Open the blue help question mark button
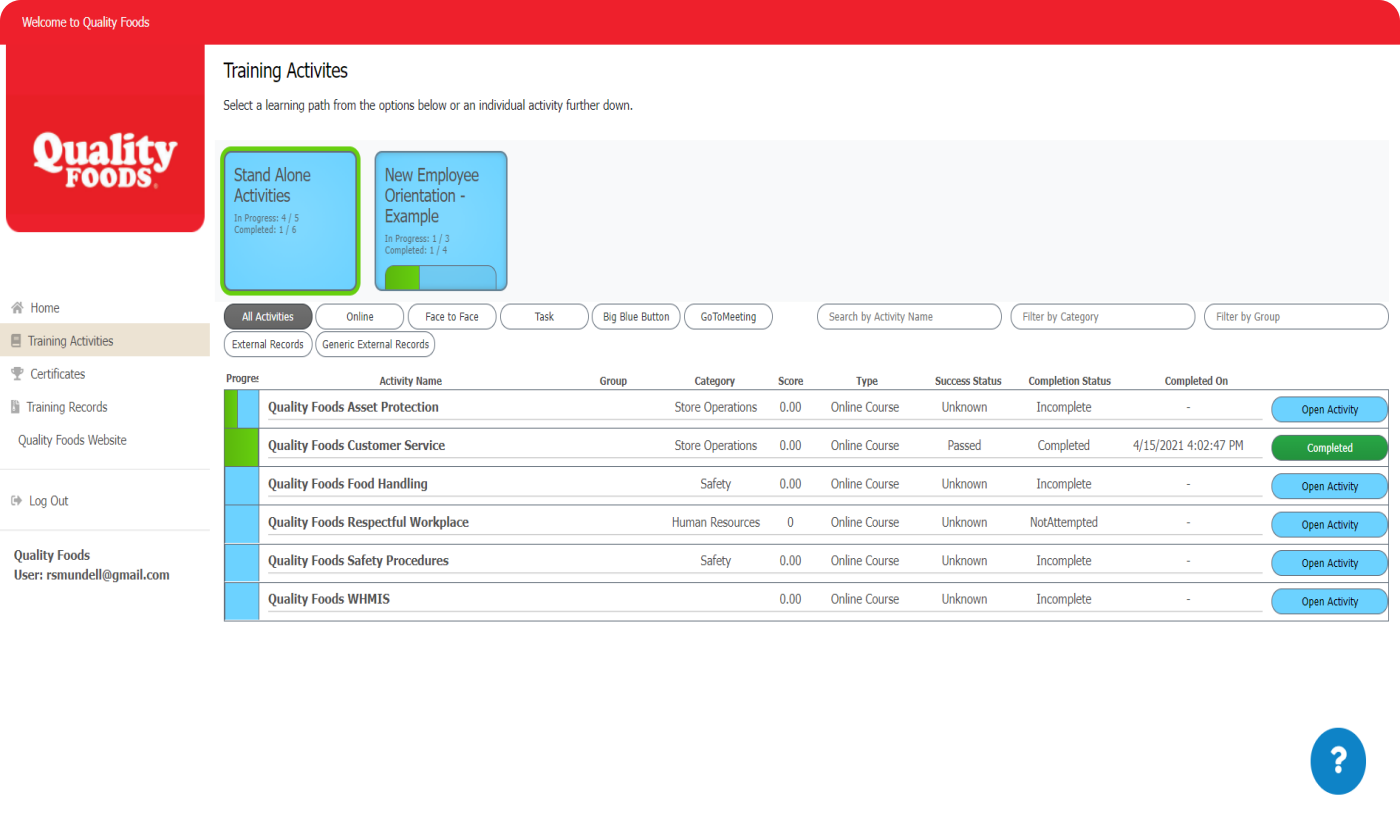Viewport: 1400px width, 834px height. pos(1337,761)
